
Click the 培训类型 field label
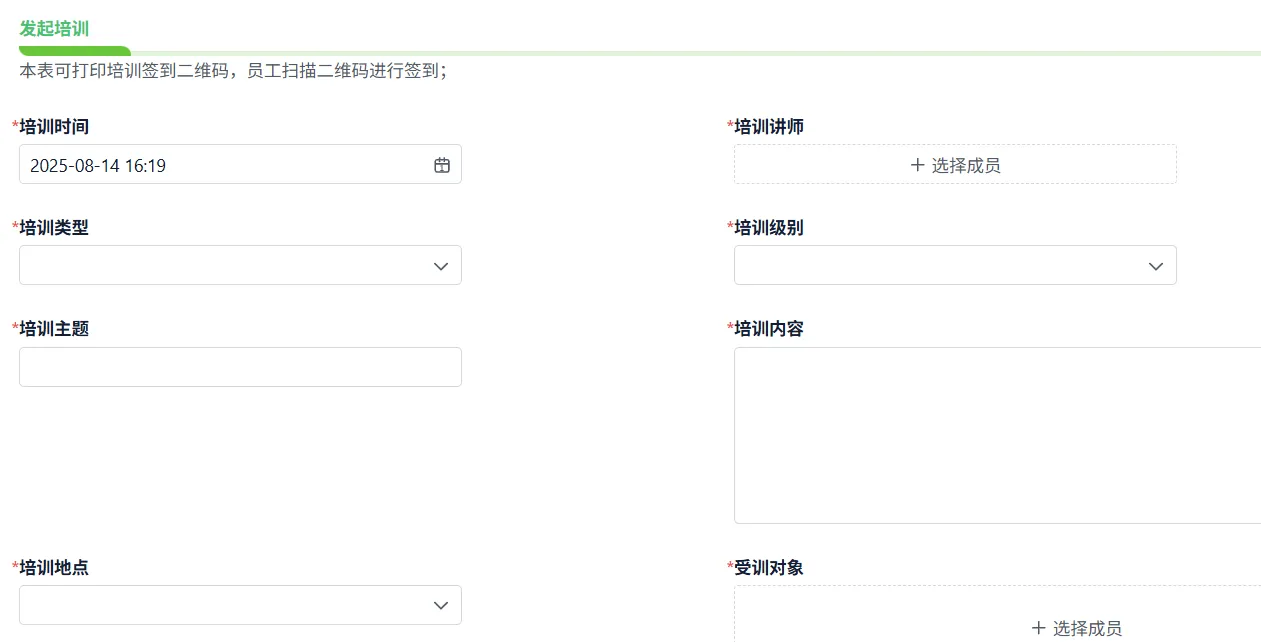(x=54, y=228)
